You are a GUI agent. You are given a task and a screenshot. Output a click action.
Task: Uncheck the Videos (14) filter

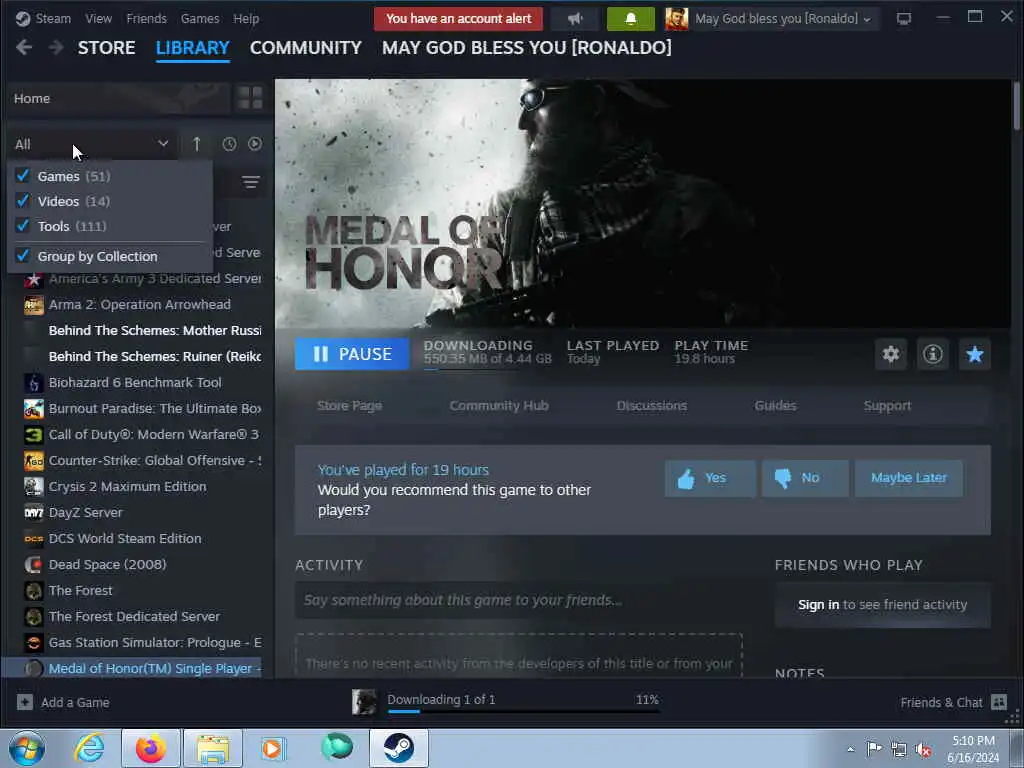pos(23,200)
